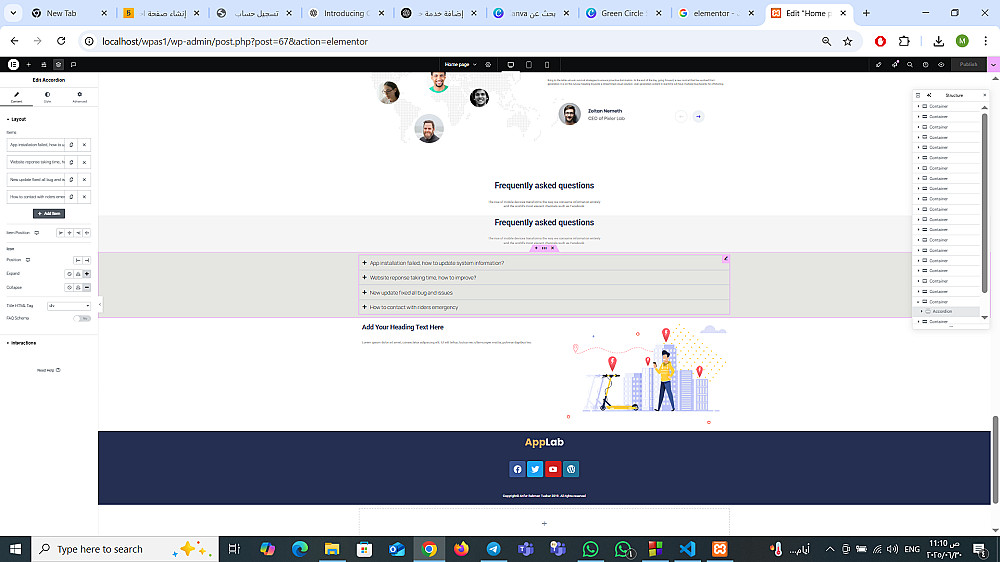This screenshot has height=562, width=1000.
Task: Set Icon Position to end
Action: 87,260
